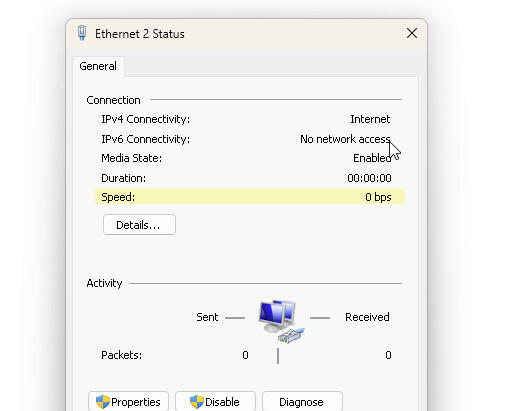Close the Ethernet 2 Status dialog
The height and width of the screenshot is (411, 515).
(412, 33)
